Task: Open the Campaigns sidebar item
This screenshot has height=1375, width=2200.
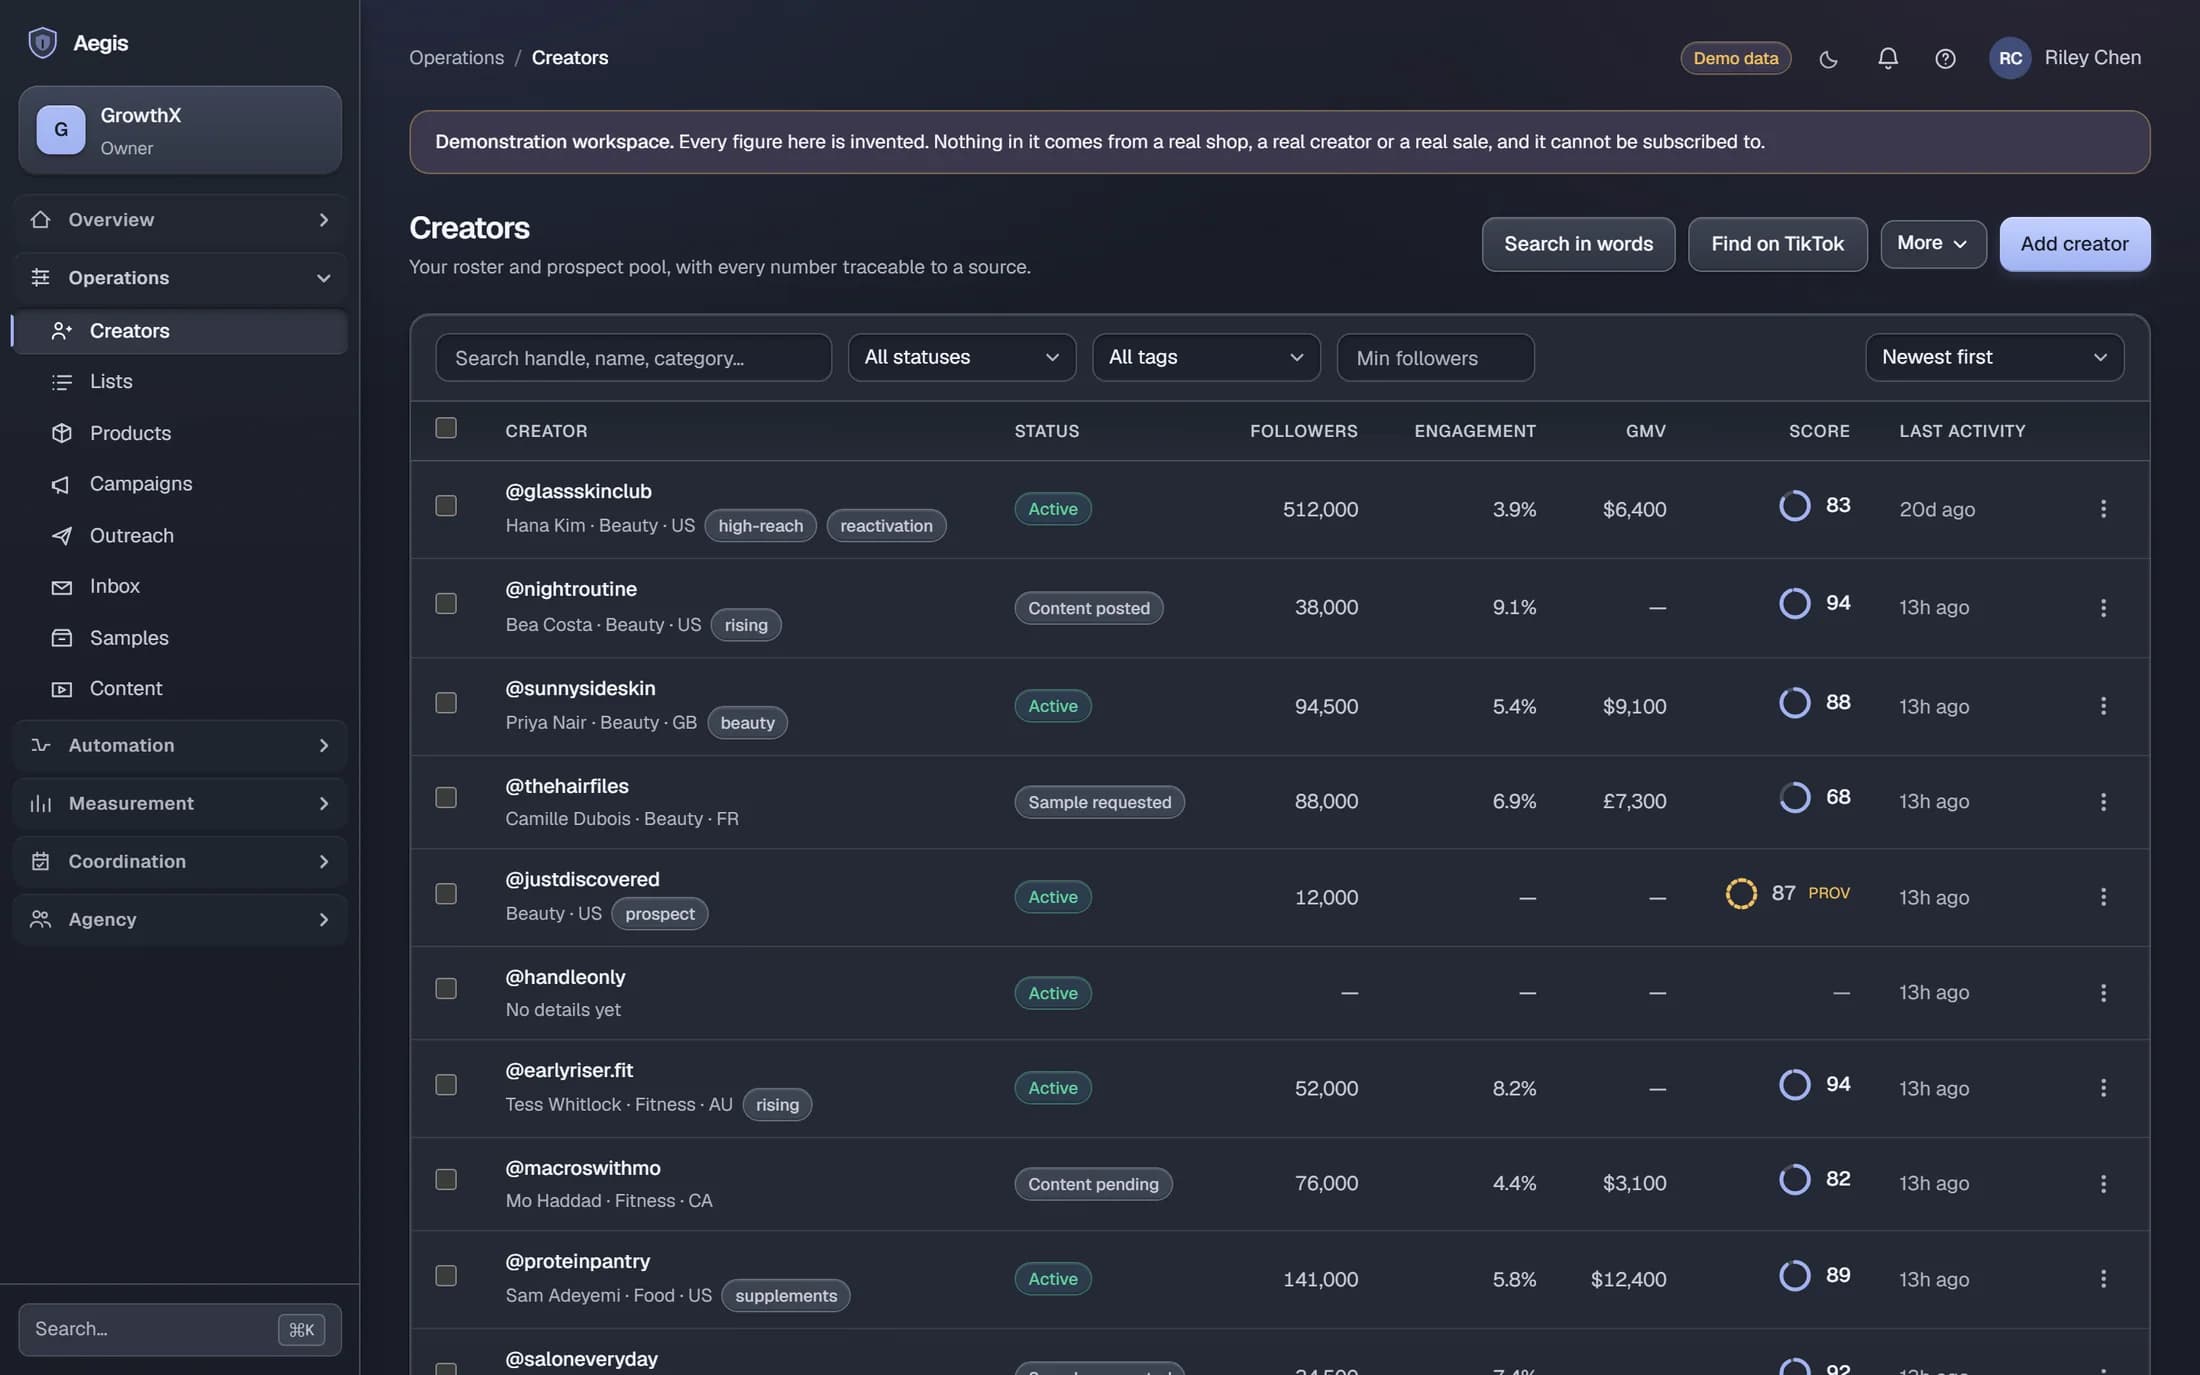Action: pos(180,484)
